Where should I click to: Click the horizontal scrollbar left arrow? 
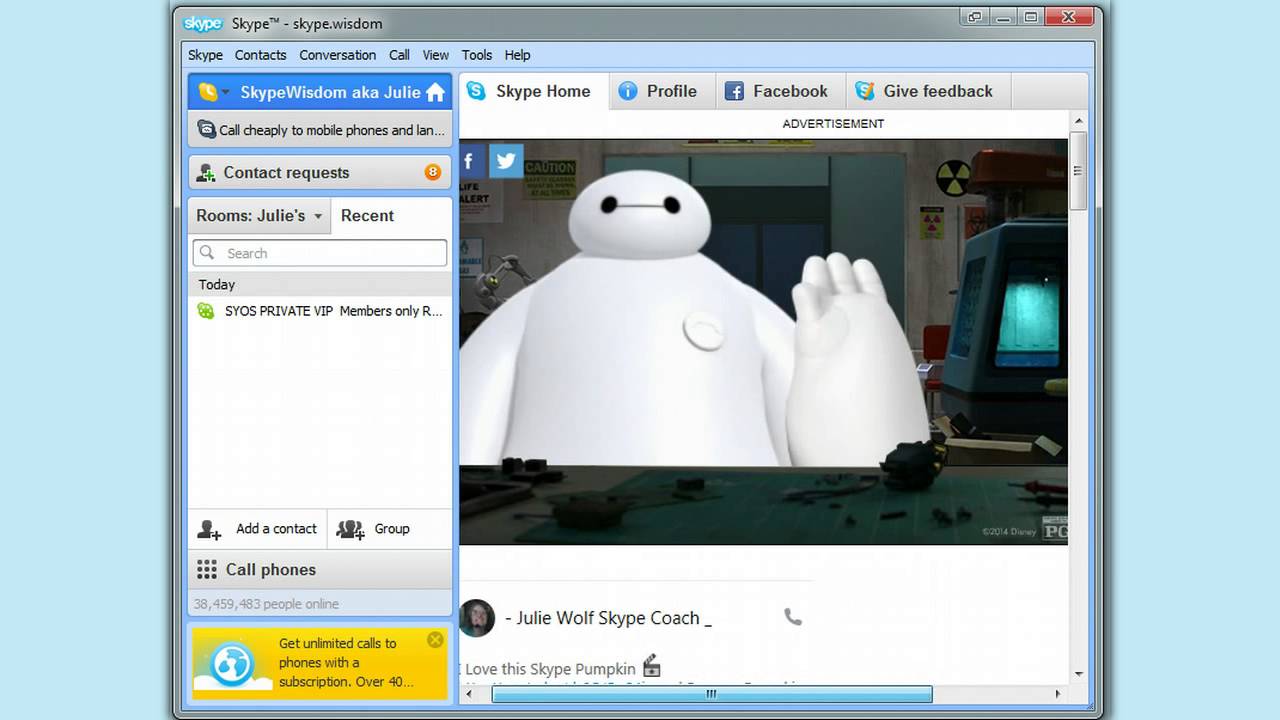pyautogui.click(x=471, y=694)
